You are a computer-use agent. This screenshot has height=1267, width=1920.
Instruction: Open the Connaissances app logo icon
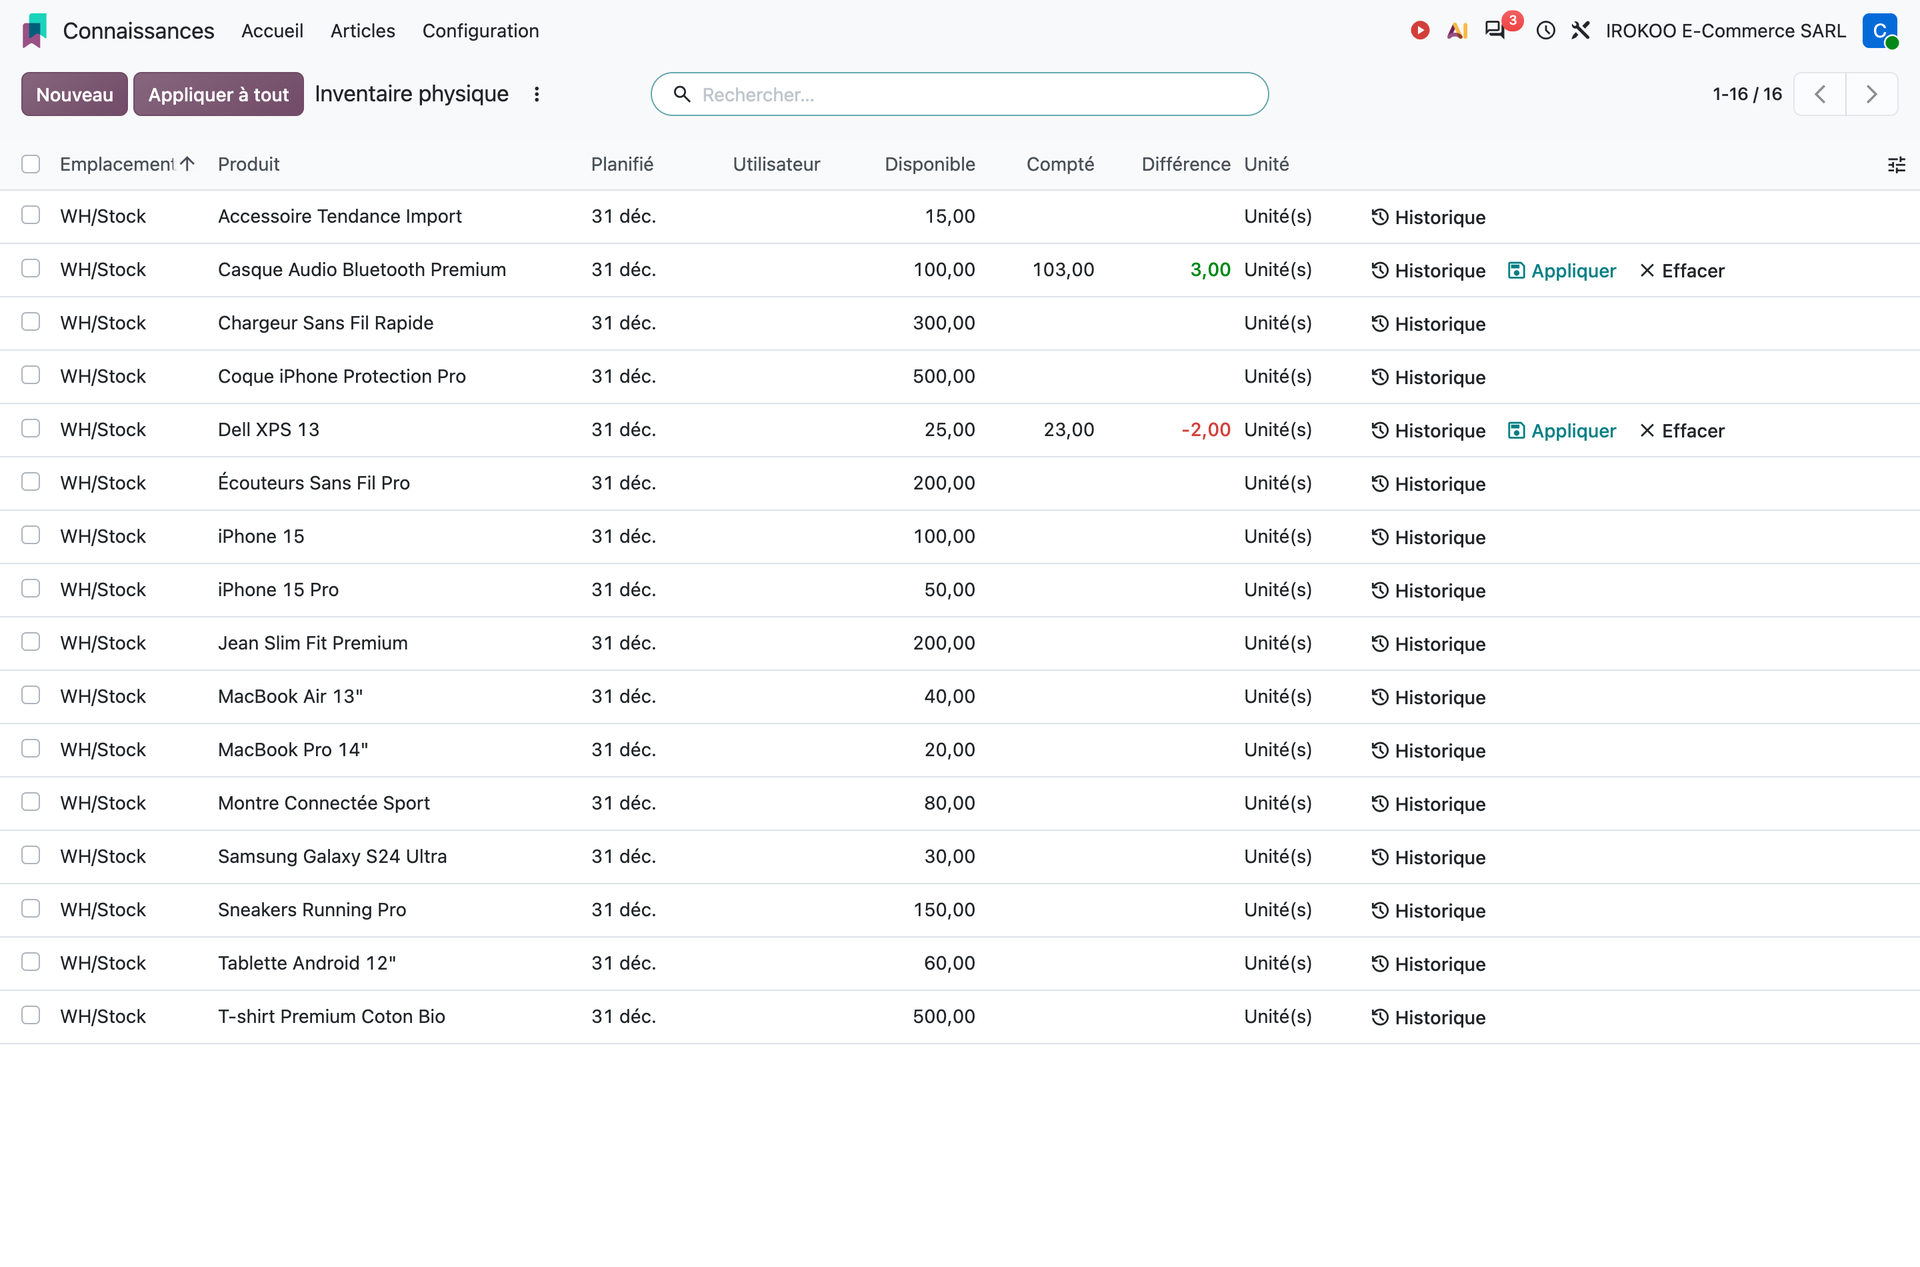(35, 31)
